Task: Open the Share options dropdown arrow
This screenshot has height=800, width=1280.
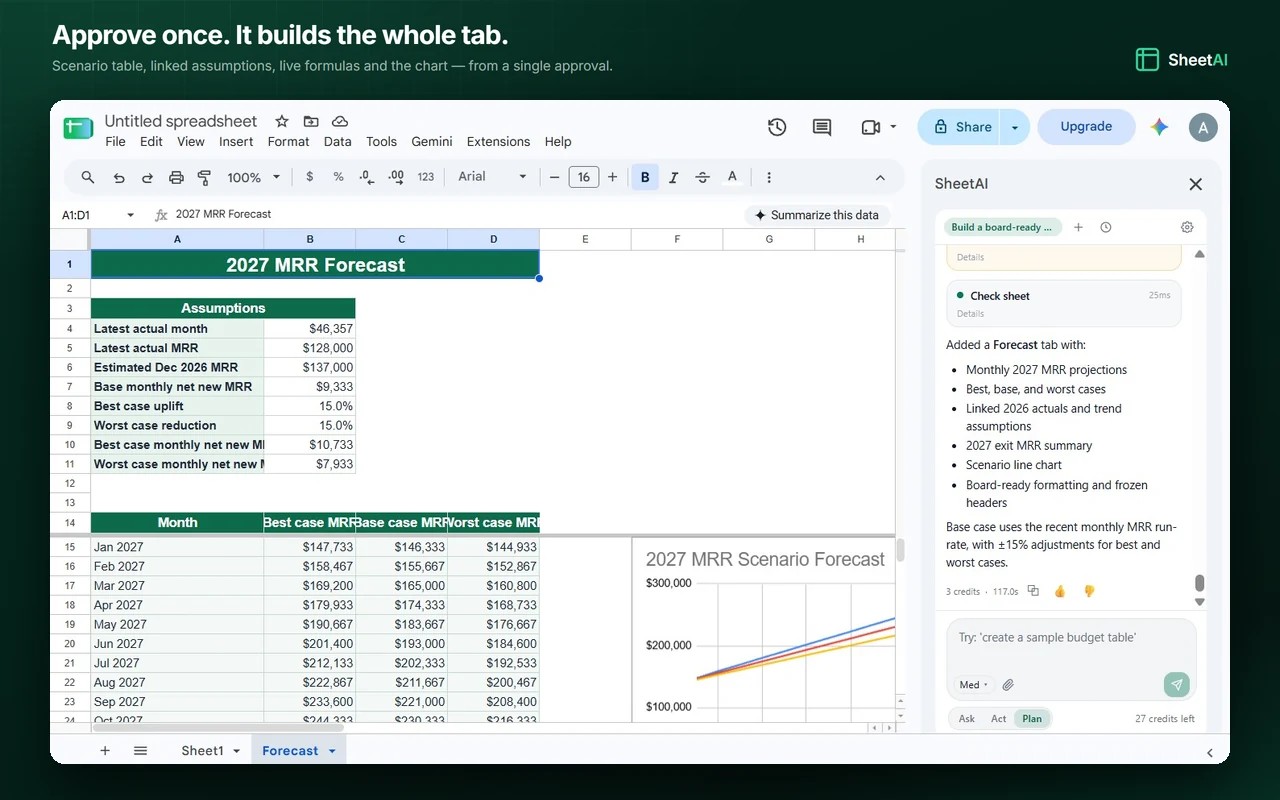Action: click(x=1015, y=127)
